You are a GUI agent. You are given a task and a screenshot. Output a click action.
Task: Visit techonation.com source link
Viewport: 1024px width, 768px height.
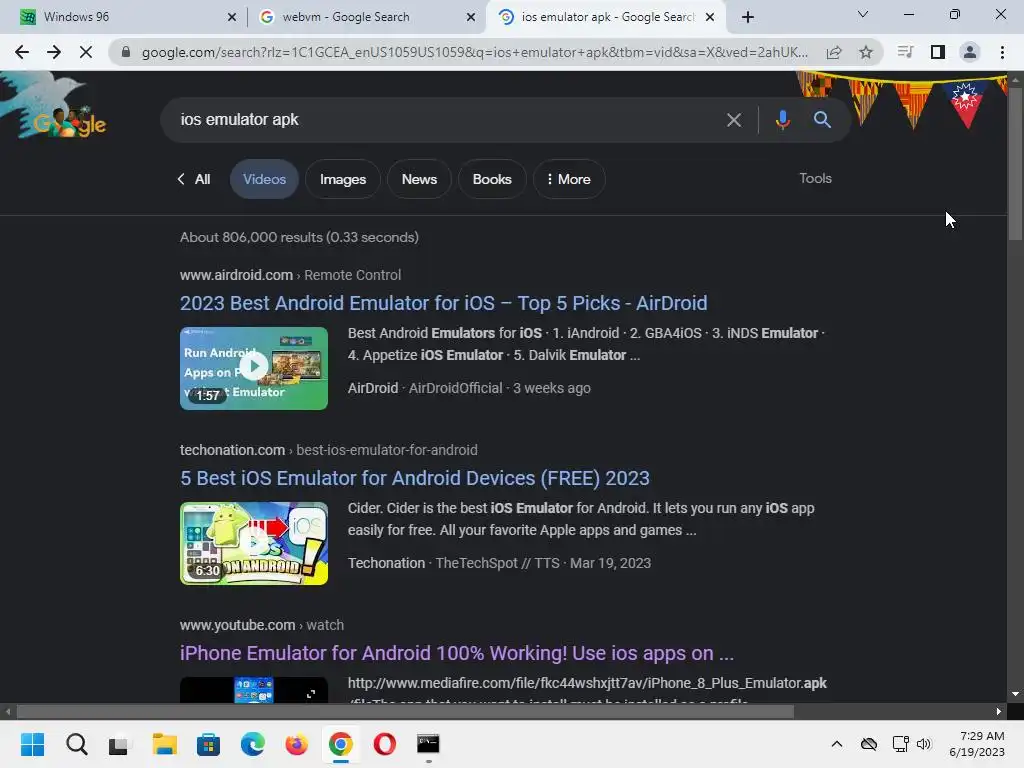click(x=232, y=450)
